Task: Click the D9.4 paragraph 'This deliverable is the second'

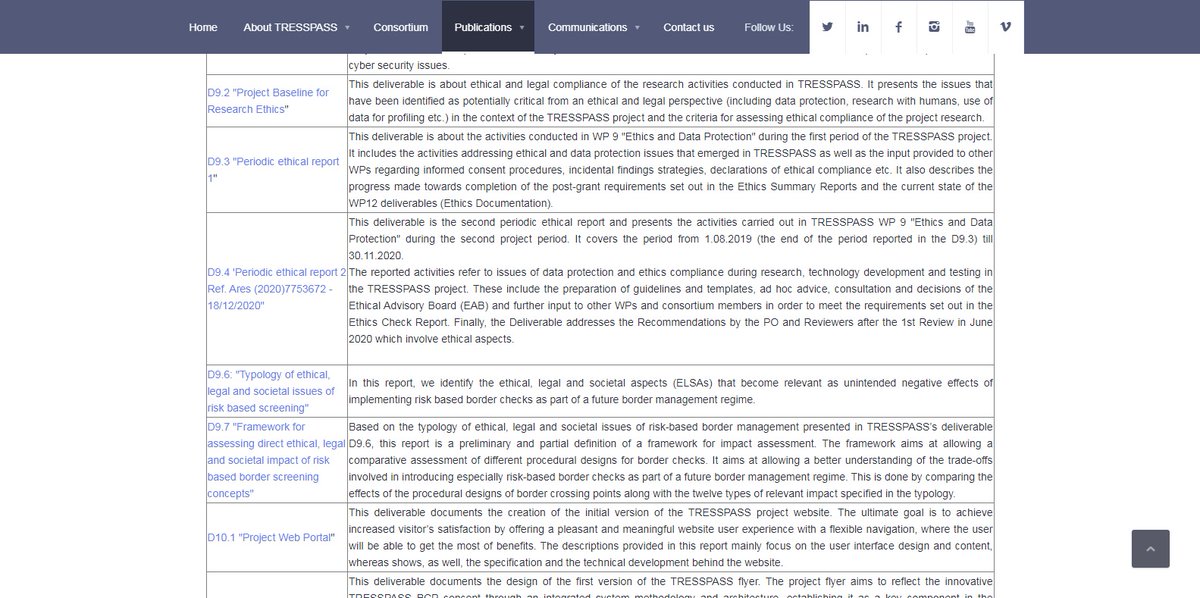Action: (670, 238)
